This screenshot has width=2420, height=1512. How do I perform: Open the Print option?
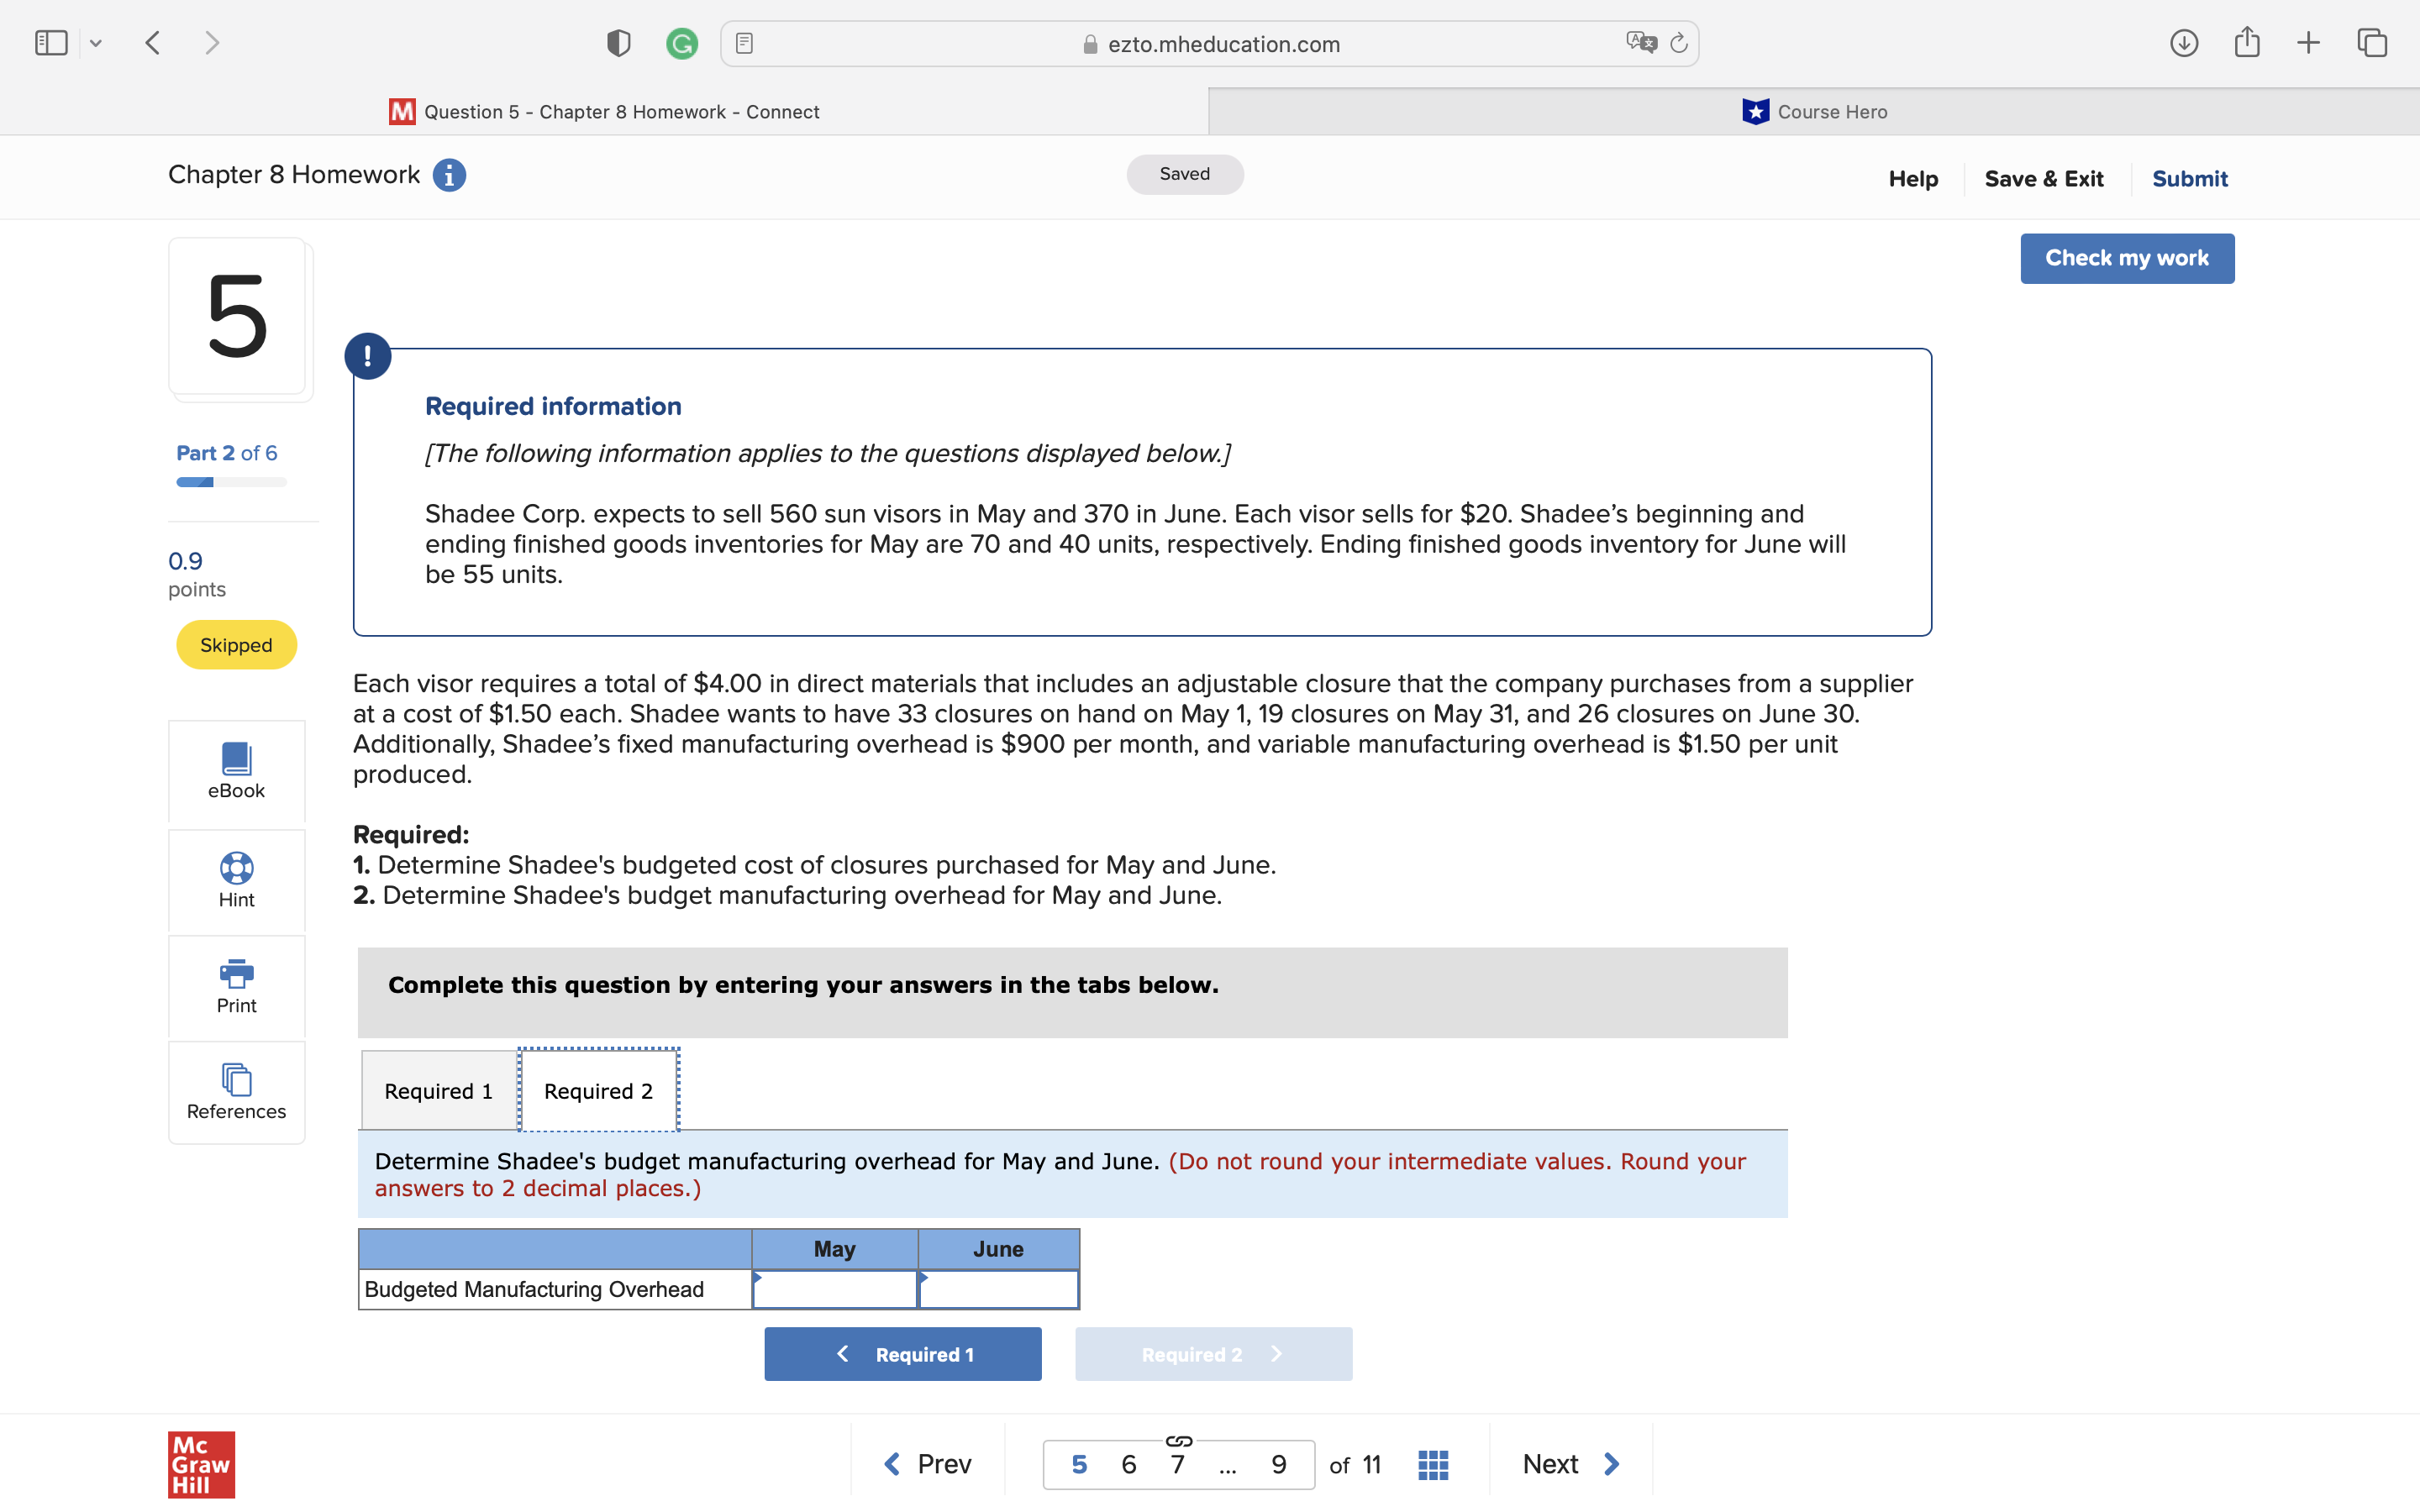(236, 975)
